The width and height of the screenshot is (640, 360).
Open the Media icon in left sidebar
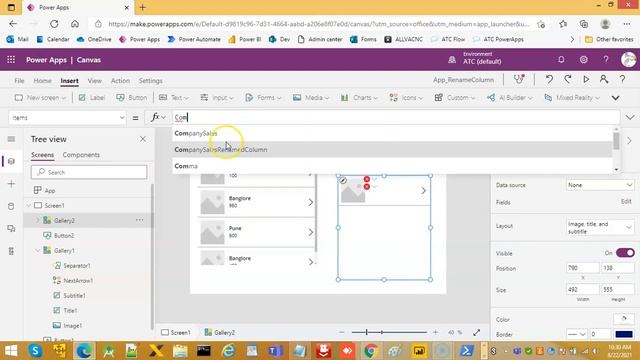coord(11,229)
